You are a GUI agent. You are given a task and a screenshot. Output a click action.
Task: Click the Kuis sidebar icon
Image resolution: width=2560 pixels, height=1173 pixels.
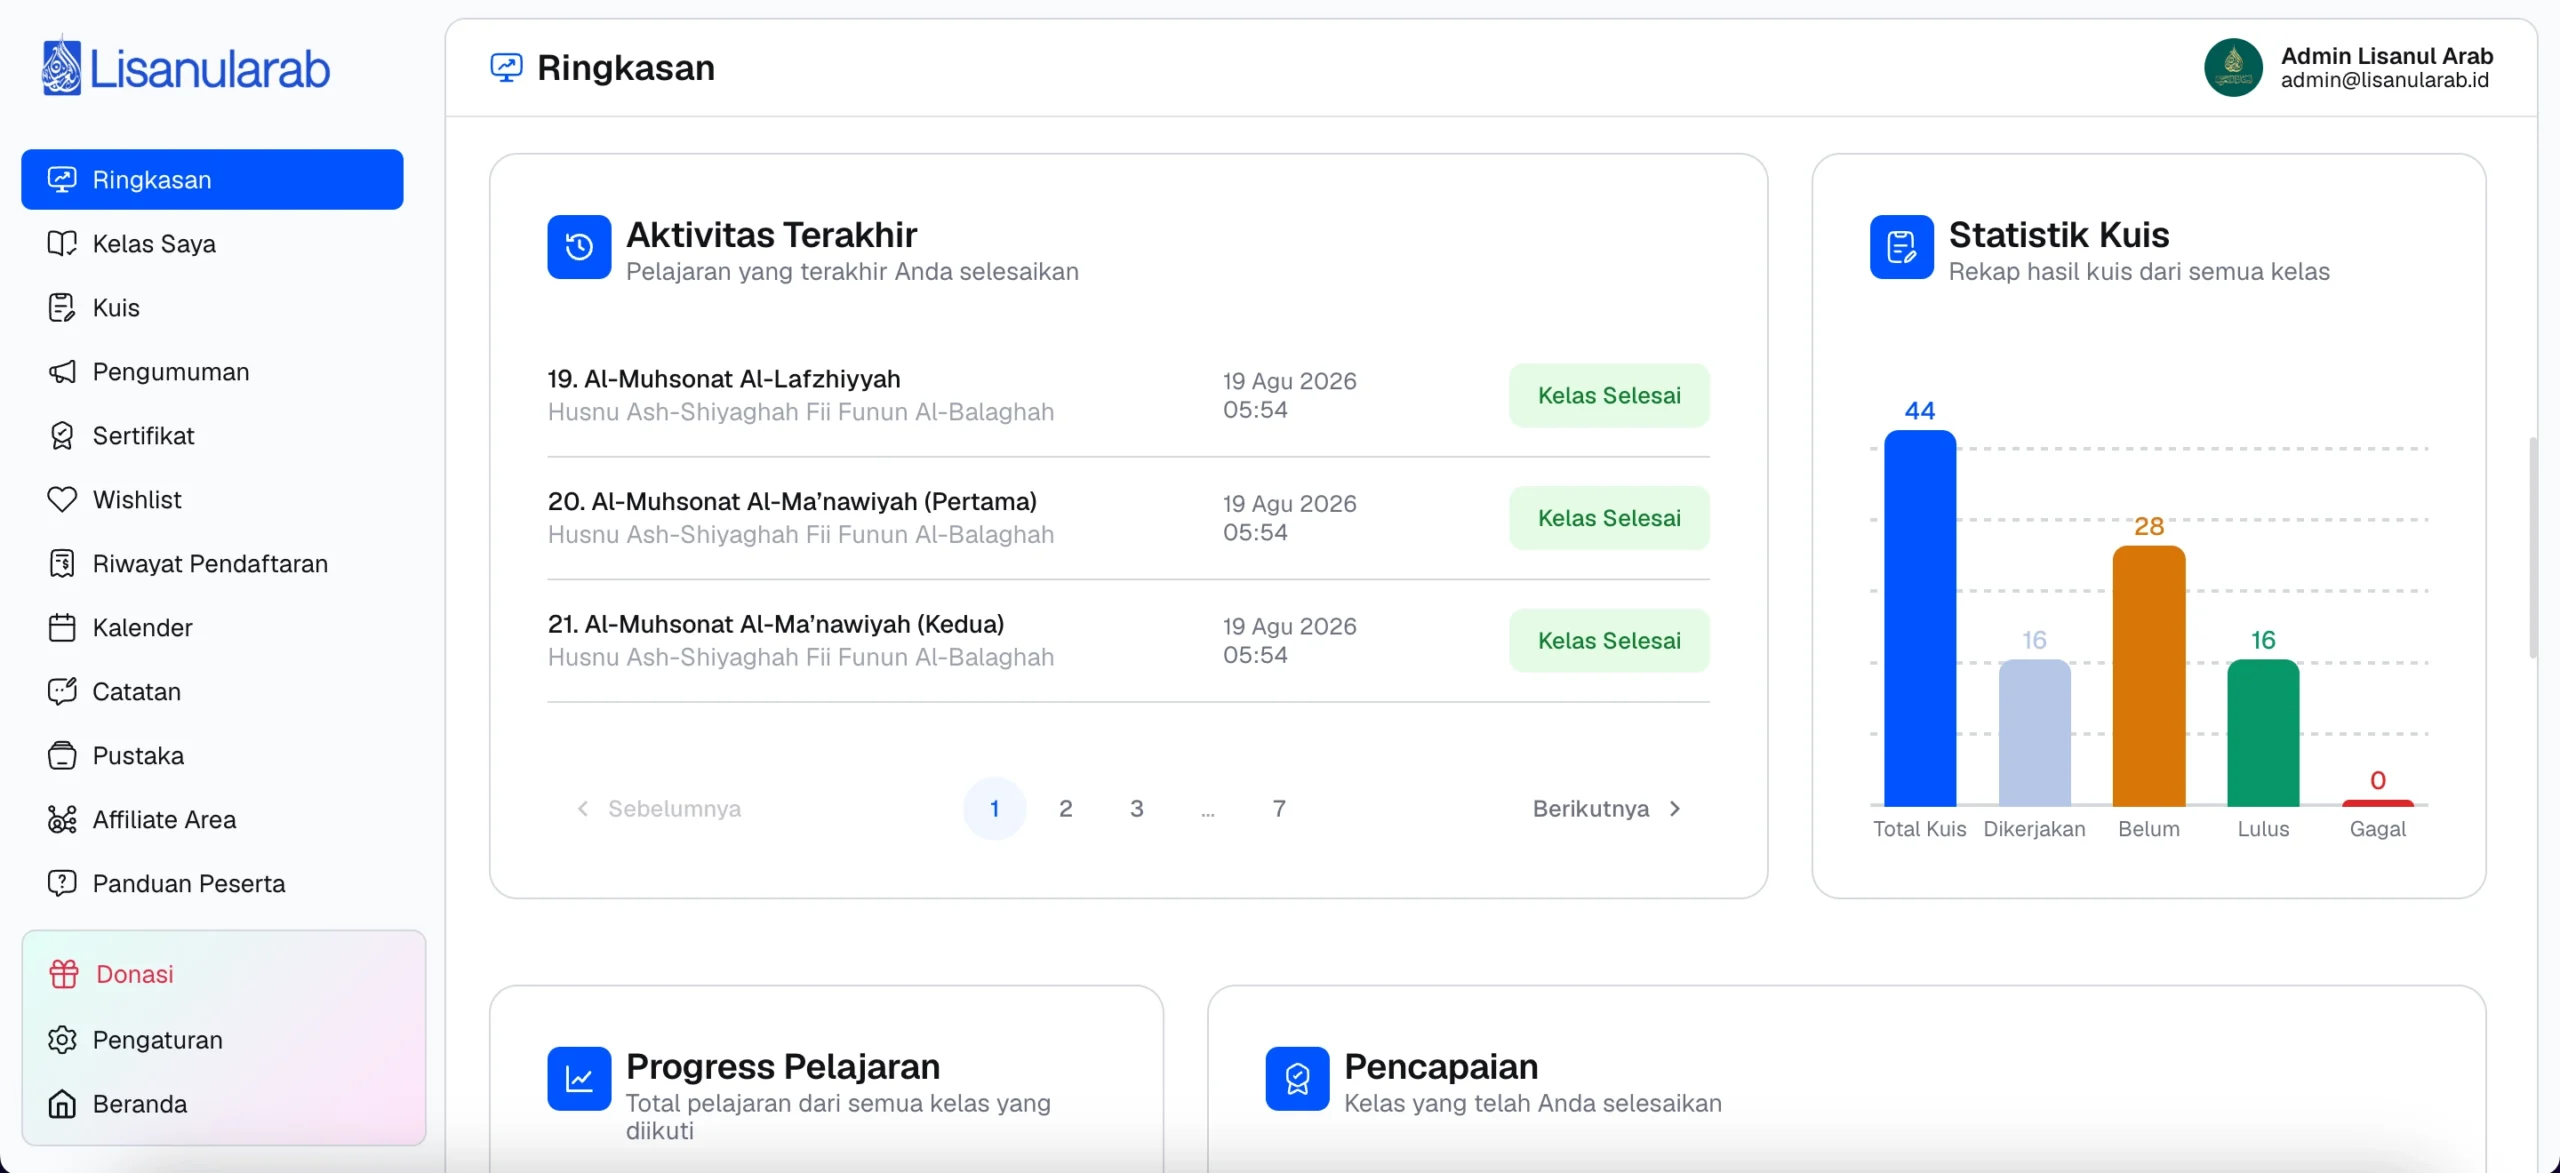coord(62,307)
